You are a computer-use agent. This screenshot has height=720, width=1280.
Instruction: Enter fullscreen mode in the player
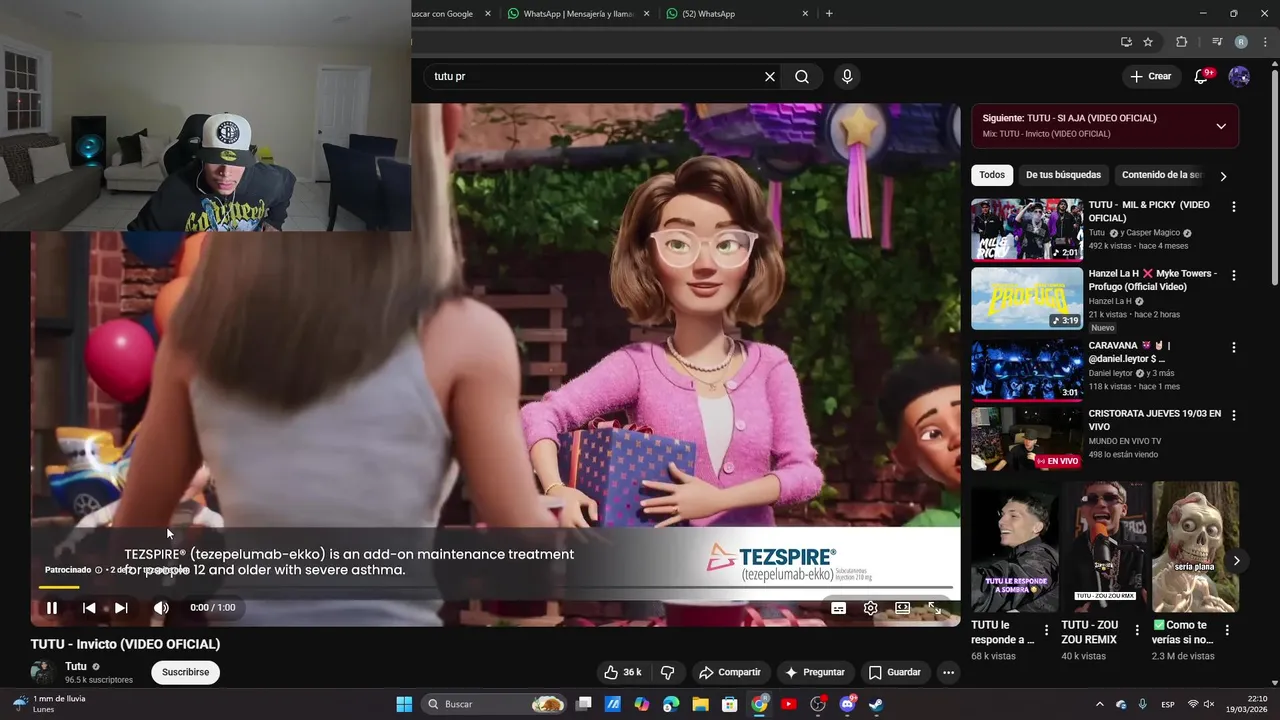coord(934,608)
